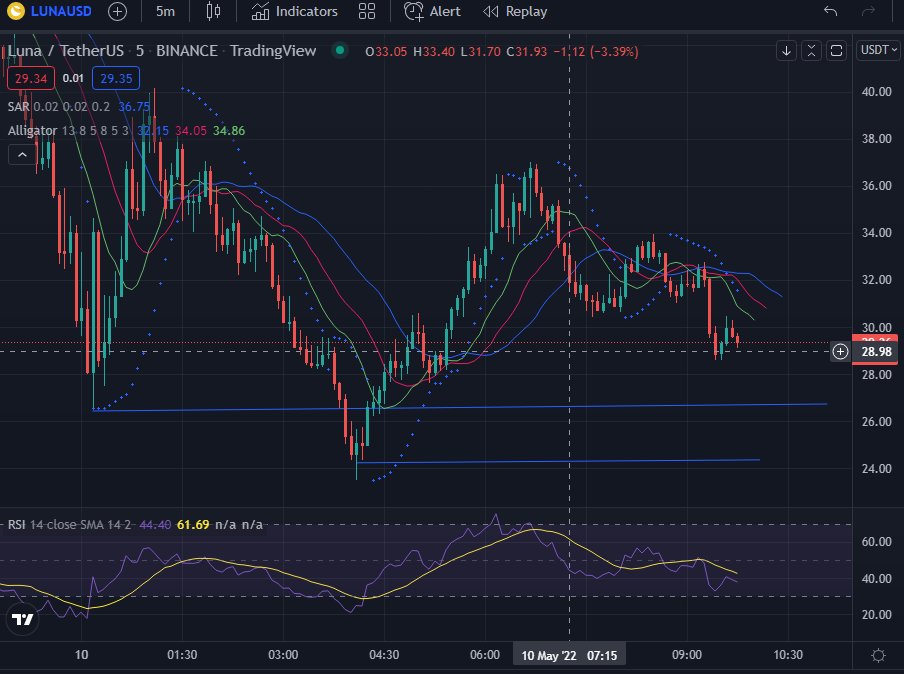Screen dimensions: 904x674
Task: Add a symbol with the plus circle icon
Action: click(118, 12)
